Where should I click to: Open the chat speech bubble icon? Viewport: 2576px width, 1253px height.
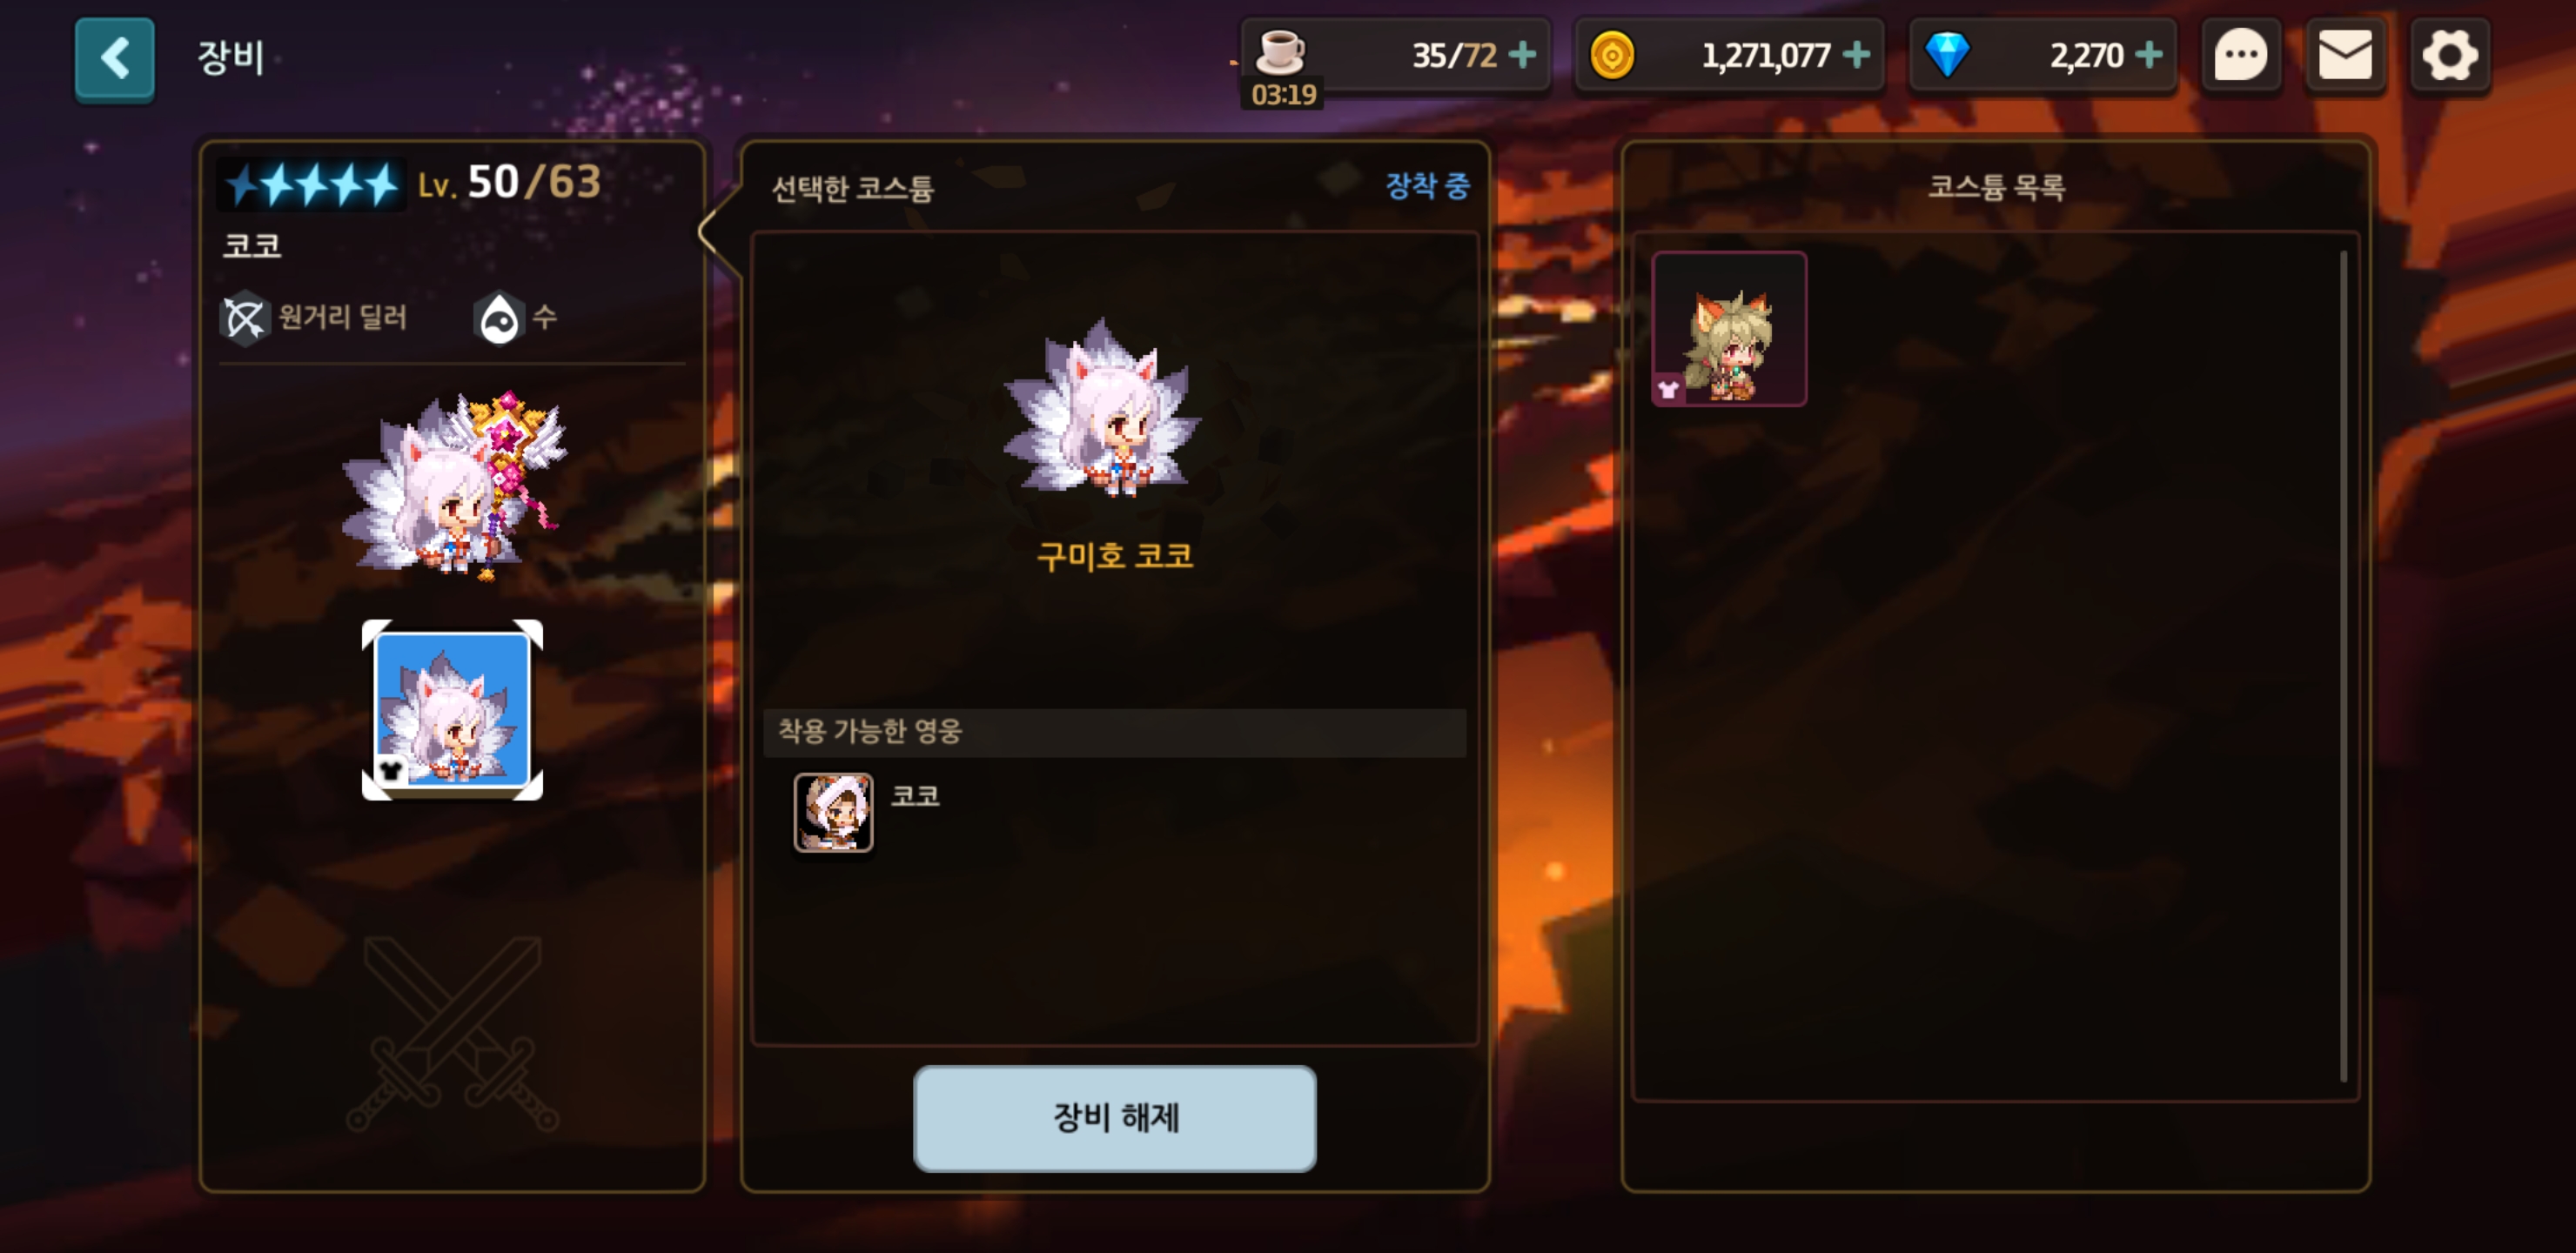2241,55
